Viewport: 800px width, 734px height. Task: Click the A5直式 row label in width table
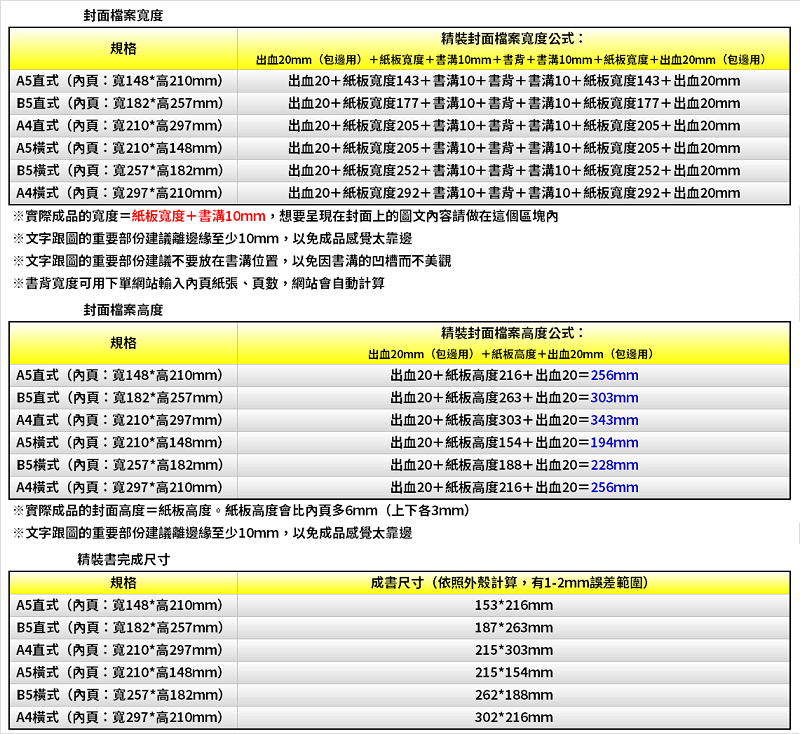(120, 81)
